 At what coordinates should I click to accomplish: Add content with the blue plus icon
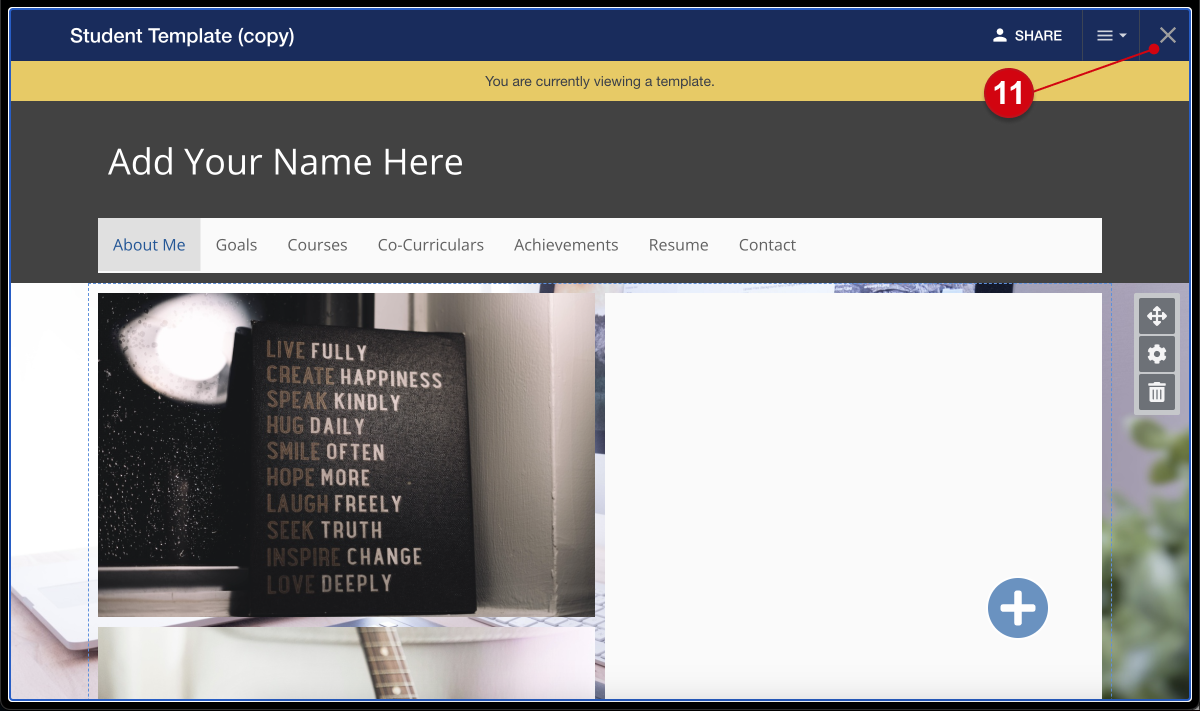1018,607
